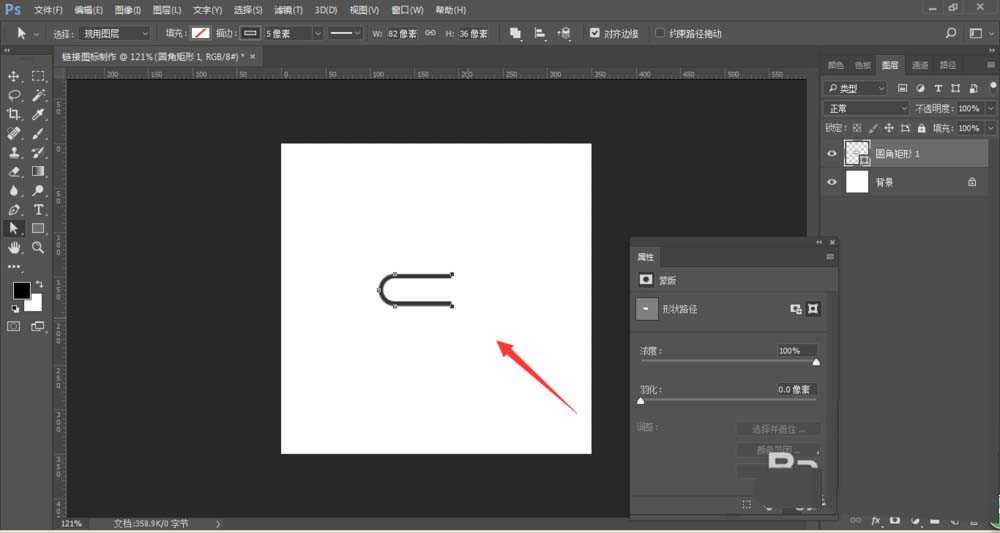
Task: Select the Lasso tool
Action: 15,95
